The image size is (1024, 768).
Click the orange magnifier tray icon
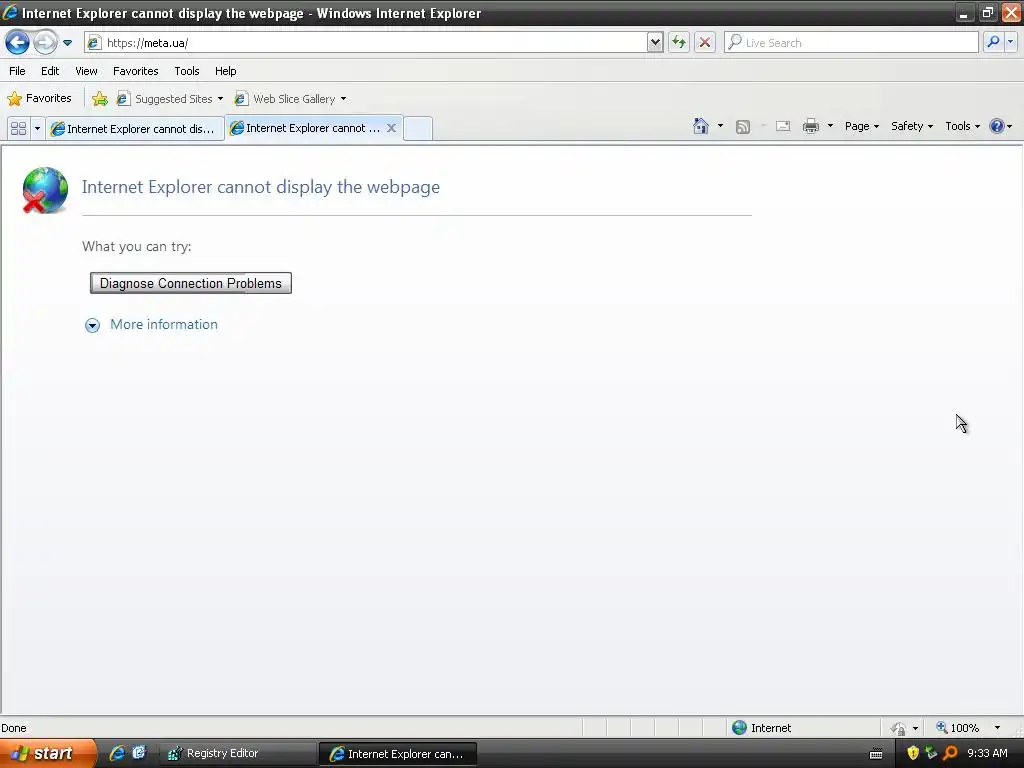950,753
